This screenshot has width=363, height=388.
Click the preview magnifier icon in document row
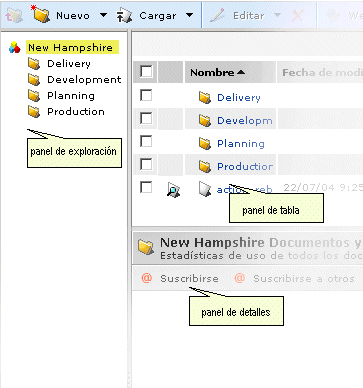[173, 190]
